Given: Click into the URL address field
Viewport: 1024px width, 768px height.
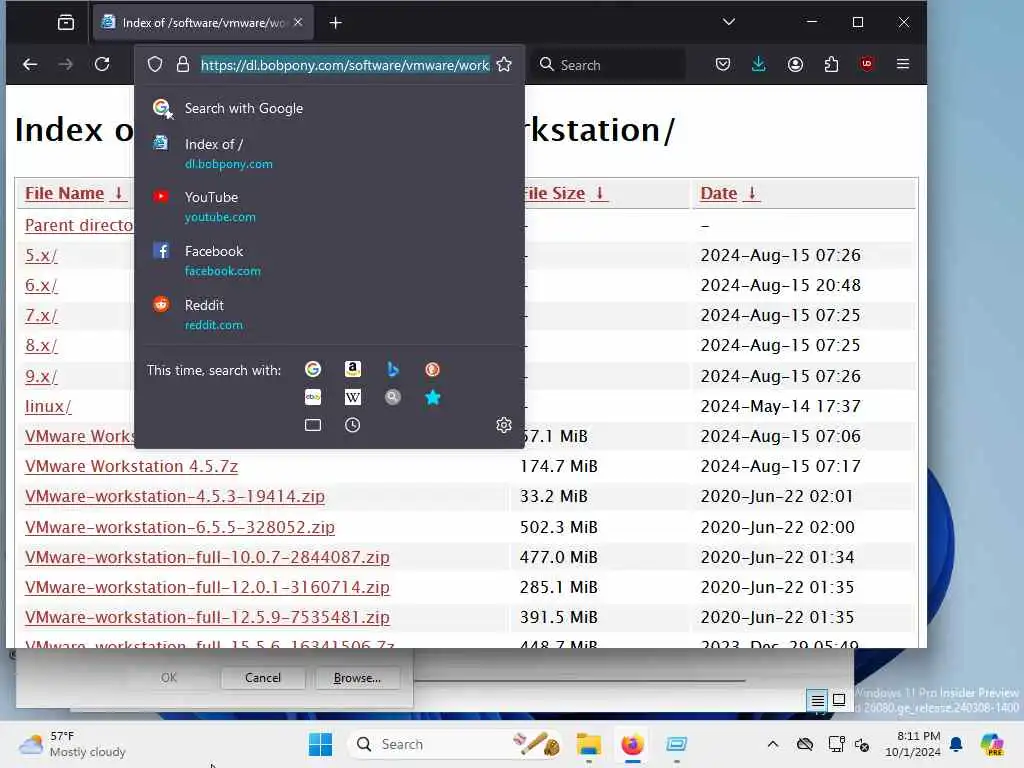Looking at the screenshot, I should 345,65.
